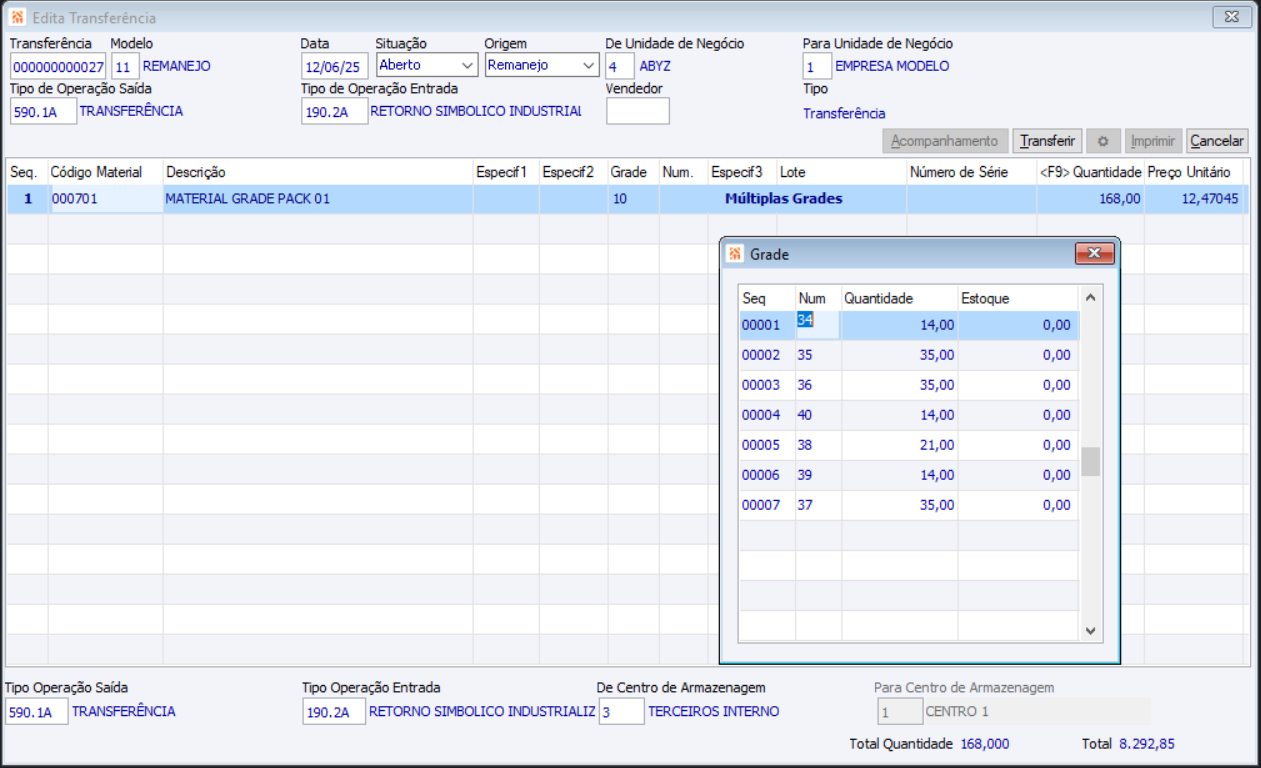Select row 00003 in Grade dialog
1261x768 pixels.
(x=909, y=385)
